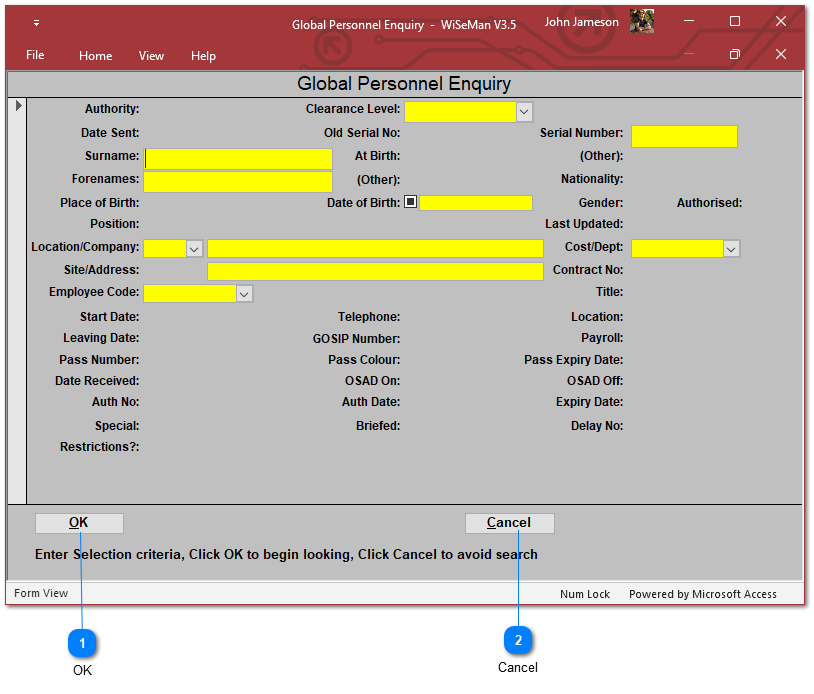This screenshot has width=814, height=694.
Task: Expand the Cost/Dept dropdown list
Action: pyautogui.click(x=731, y=249)
